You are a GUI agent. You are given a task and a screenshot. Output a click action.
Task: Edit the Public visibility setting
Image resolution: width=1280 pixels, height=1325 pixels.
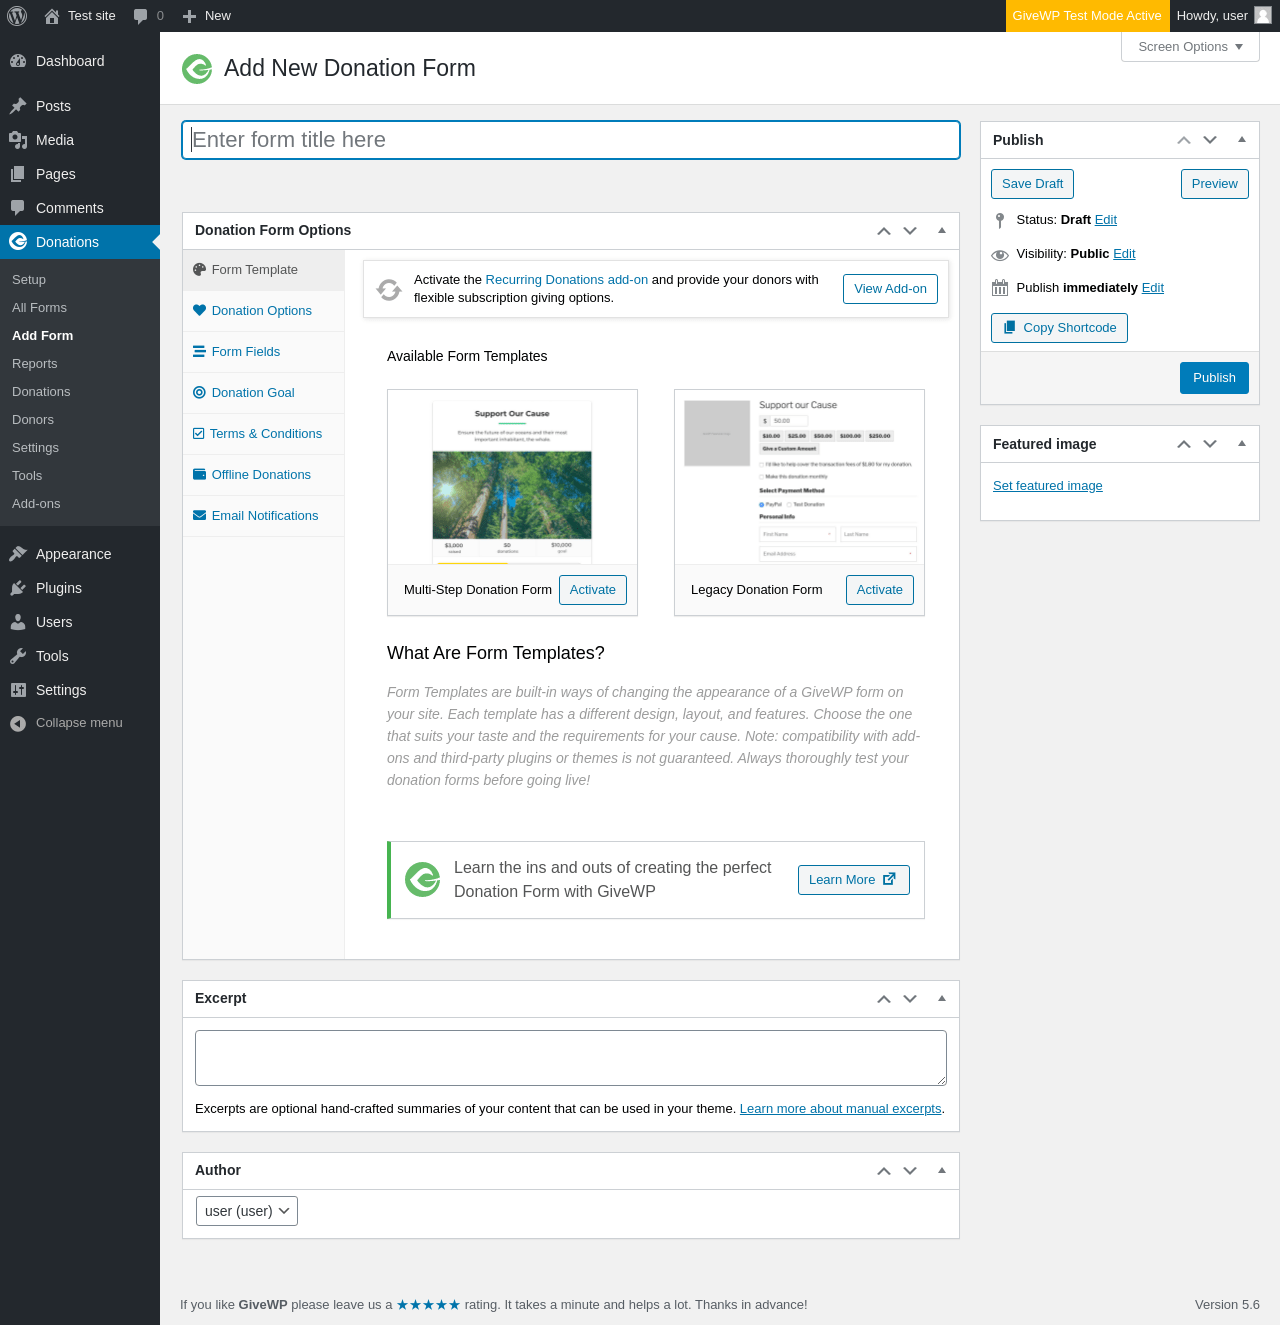[x=1124, y=254]
